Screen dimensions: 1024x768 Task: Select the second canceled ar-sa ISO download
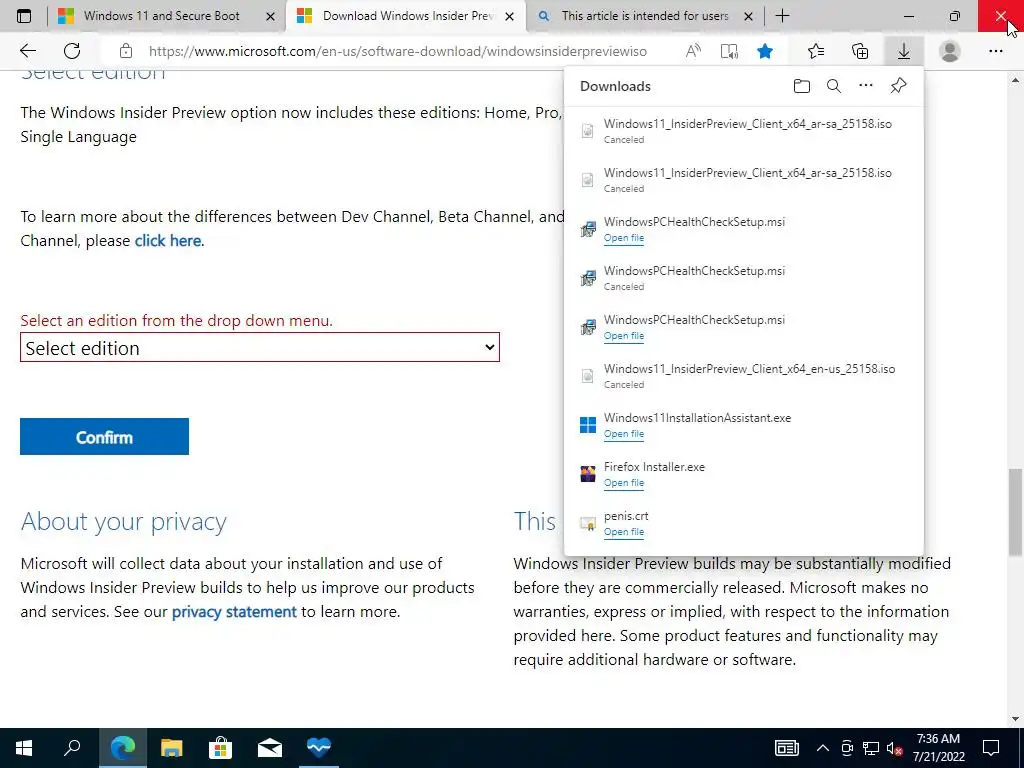[x=744, y=180]
